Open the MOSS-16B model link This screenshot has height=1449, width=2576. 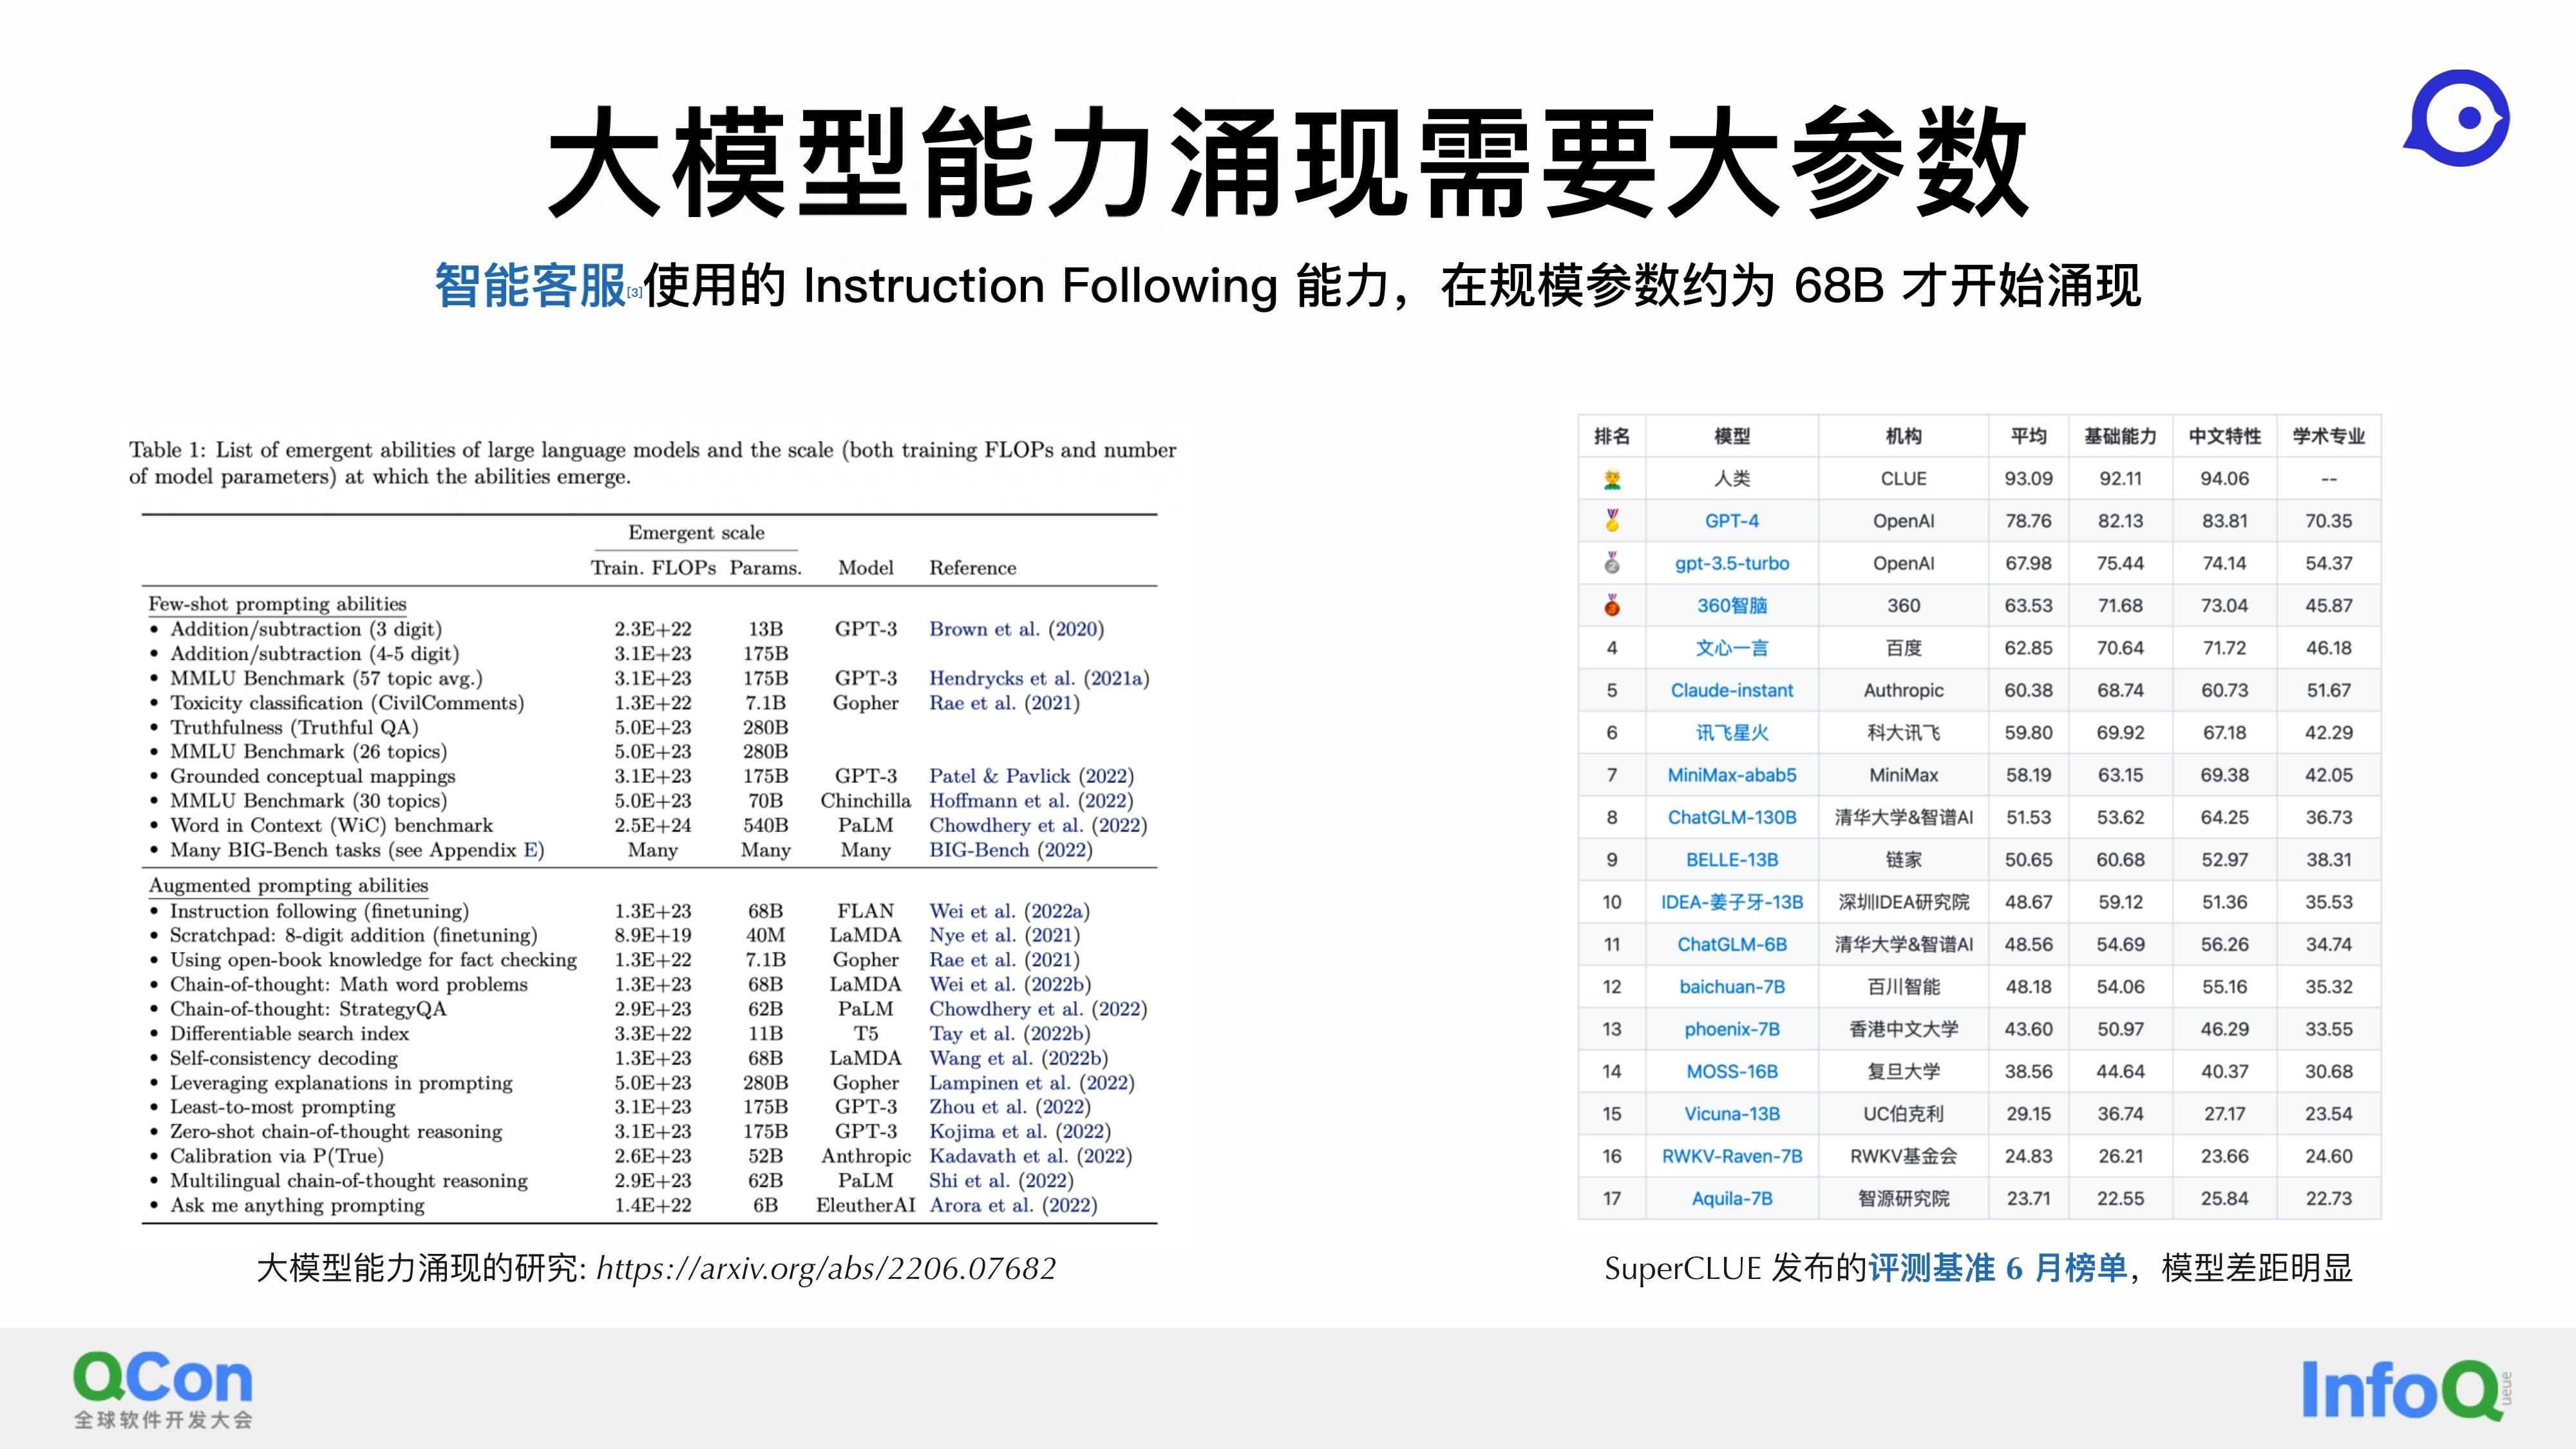(x=1732, y=1071)
